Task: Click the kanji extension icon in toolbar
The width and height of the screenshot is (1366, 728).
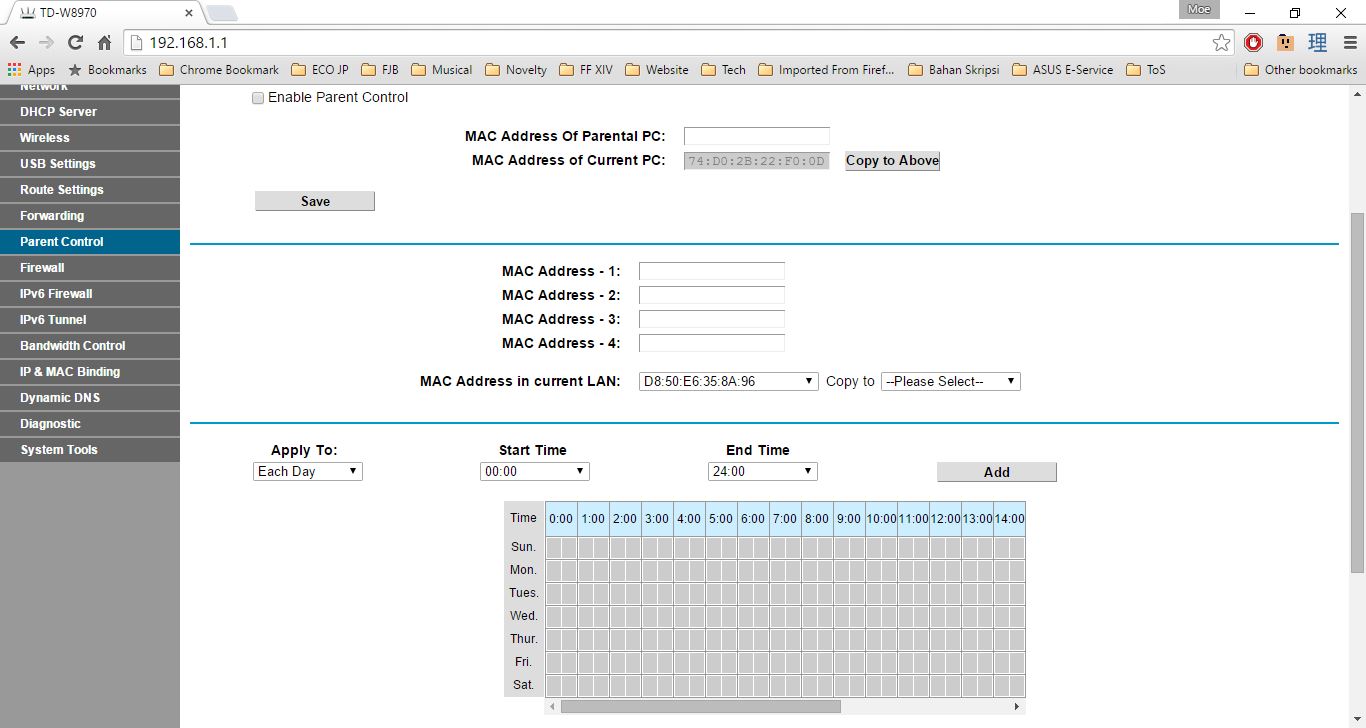Action: tap(1317, 43)
